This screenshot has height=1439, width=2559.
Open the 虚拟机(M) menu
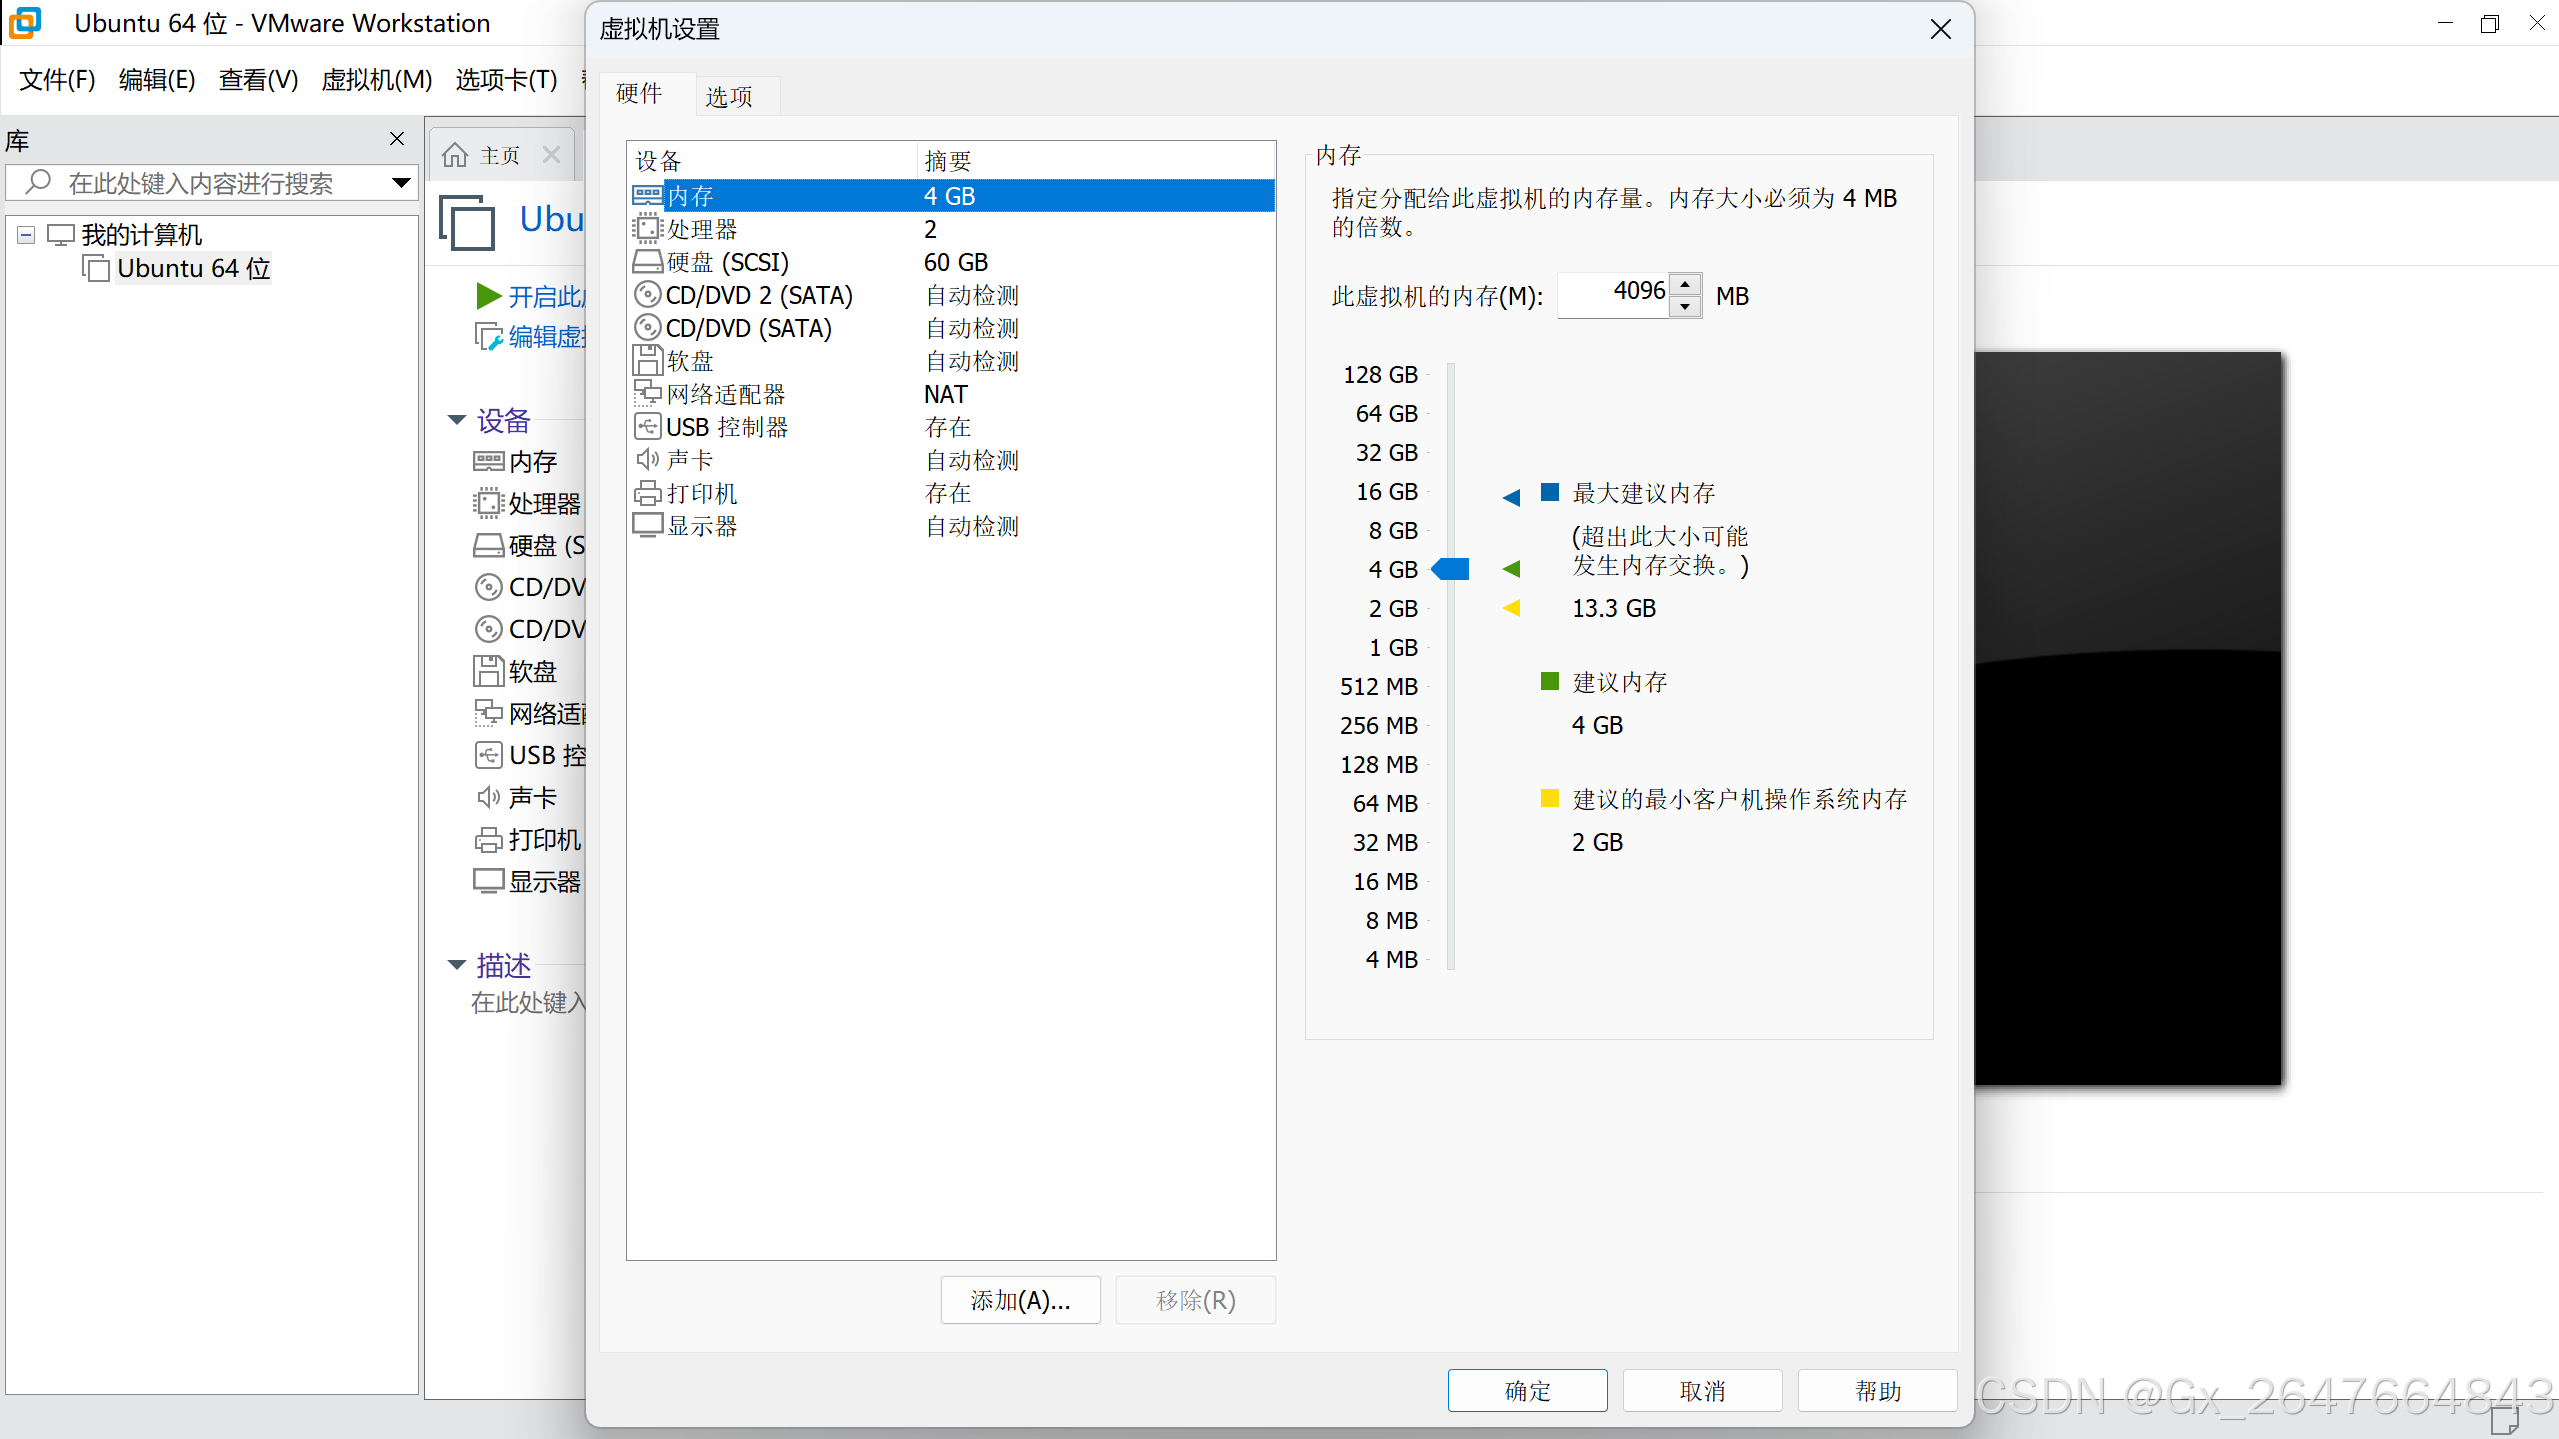[377, 79]
